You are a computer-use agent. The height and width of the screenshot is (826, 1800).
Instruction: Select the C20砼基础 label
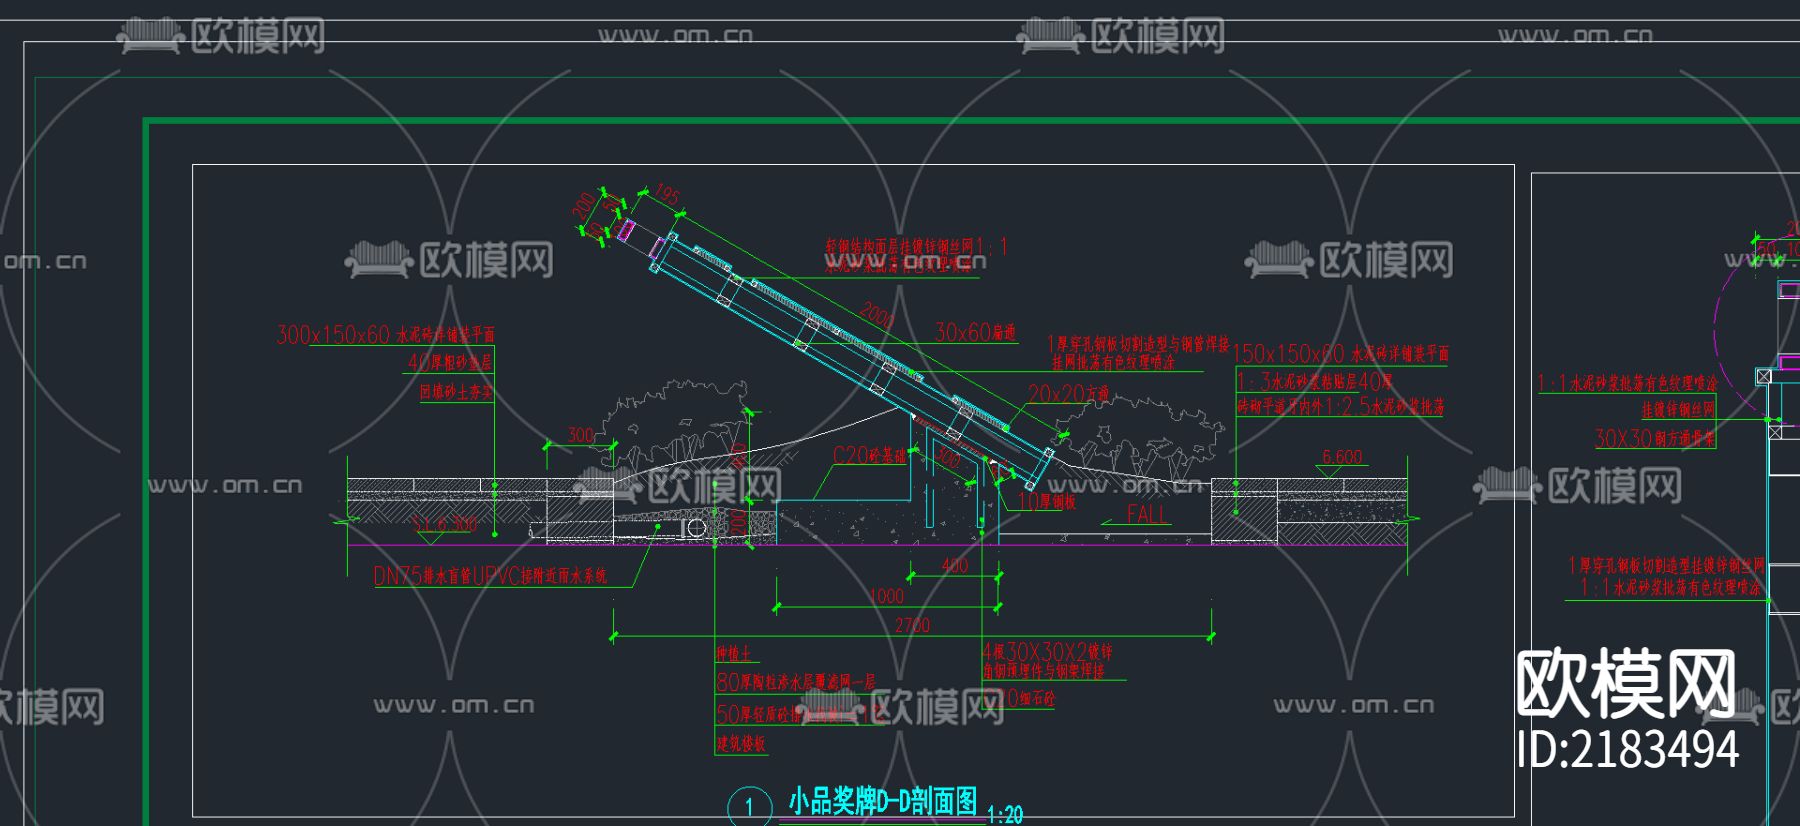coord(869,456)
